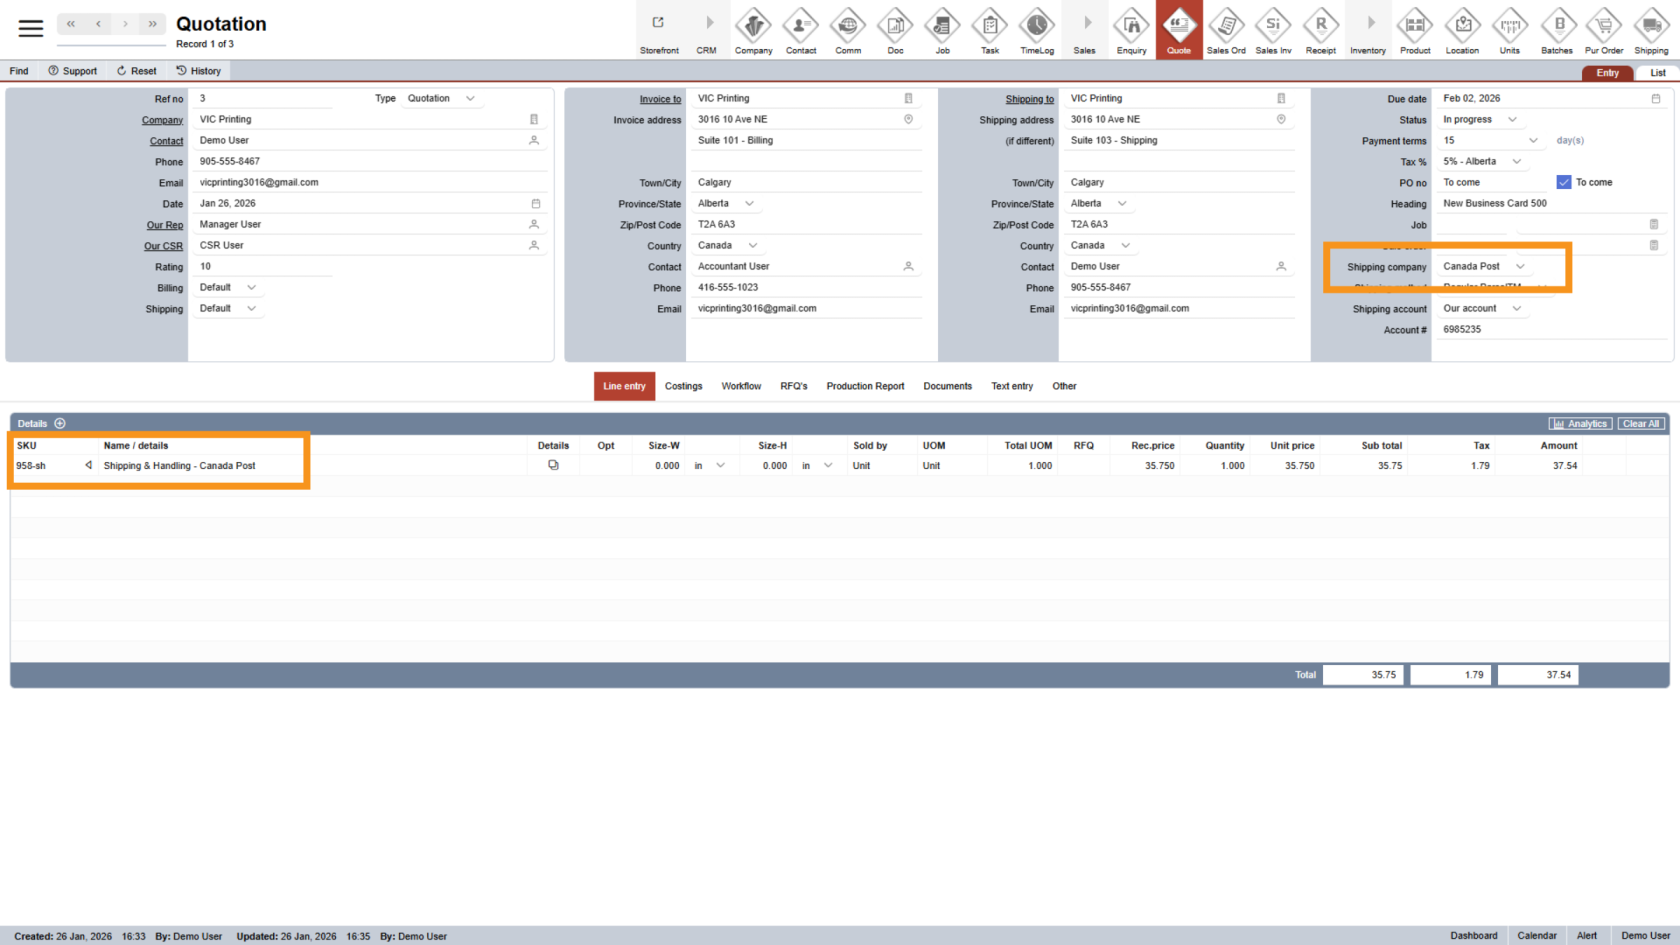Open the Production Report tab
This screenshot has width=1680, height=945.
coord(865,386)
